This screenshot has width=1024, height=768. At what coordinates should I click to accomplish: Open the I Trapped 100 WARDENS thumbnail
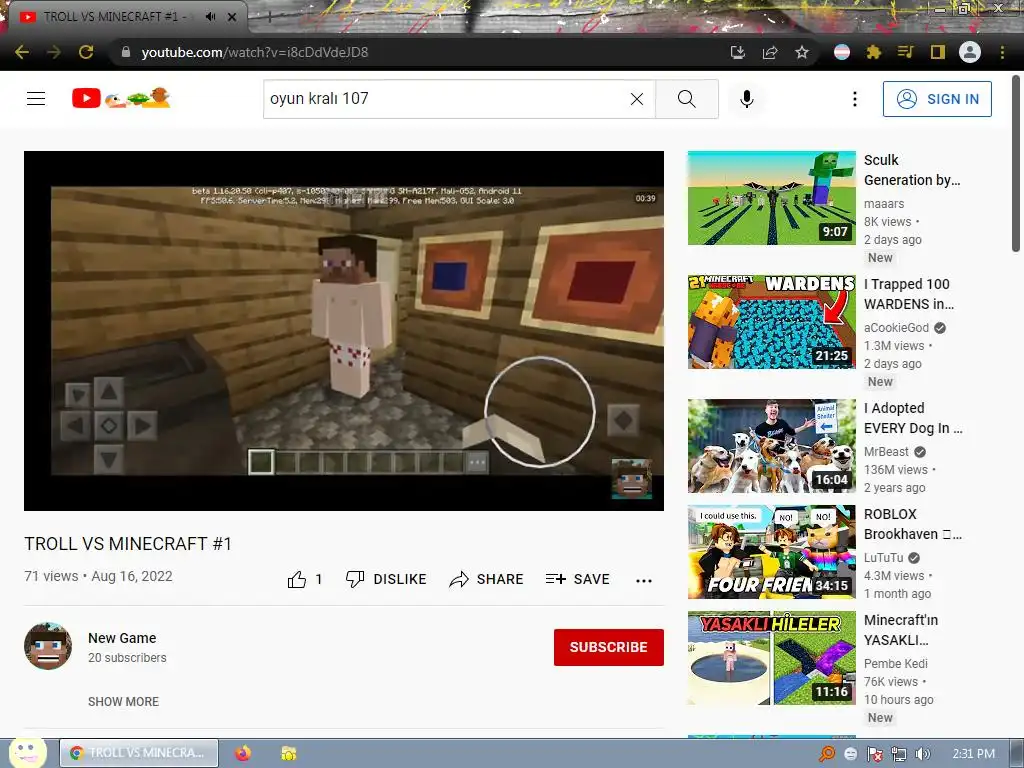[x=771, y=322]
